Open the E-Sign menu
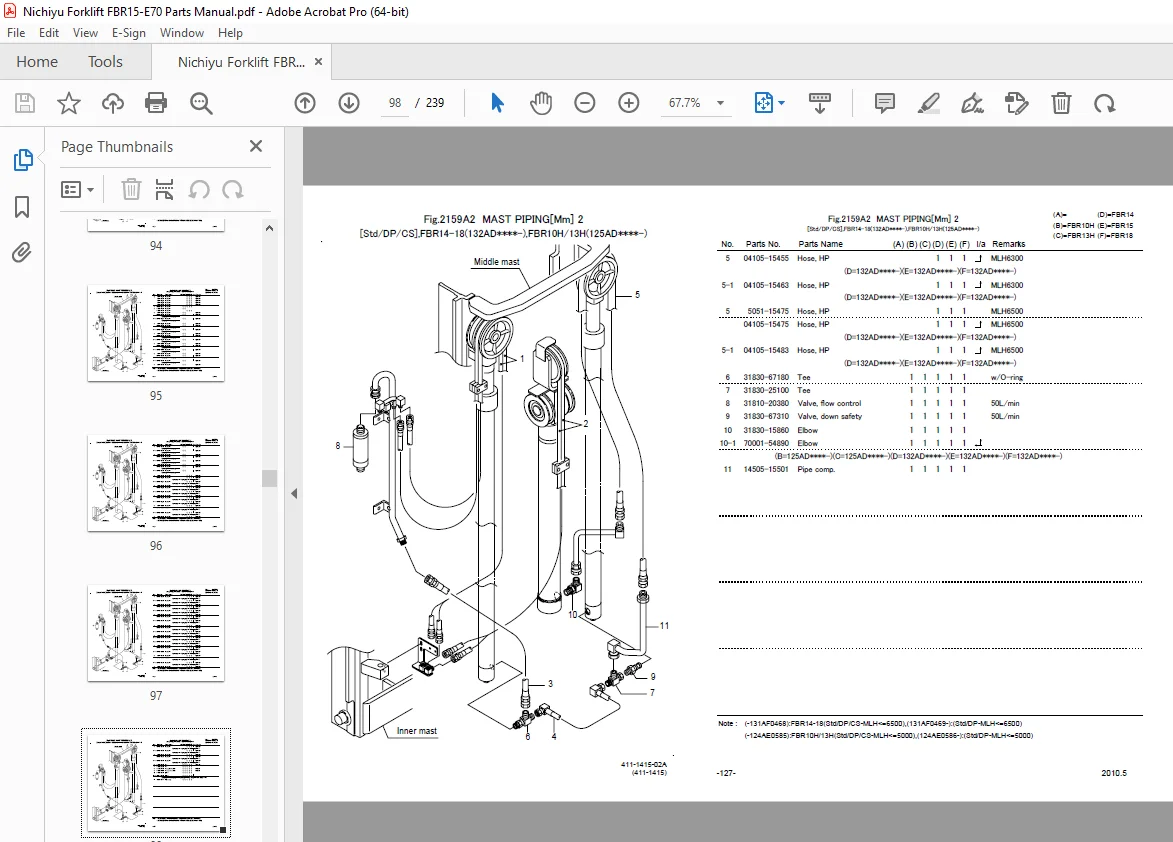1173x842 pixels. tap(129, 33)
